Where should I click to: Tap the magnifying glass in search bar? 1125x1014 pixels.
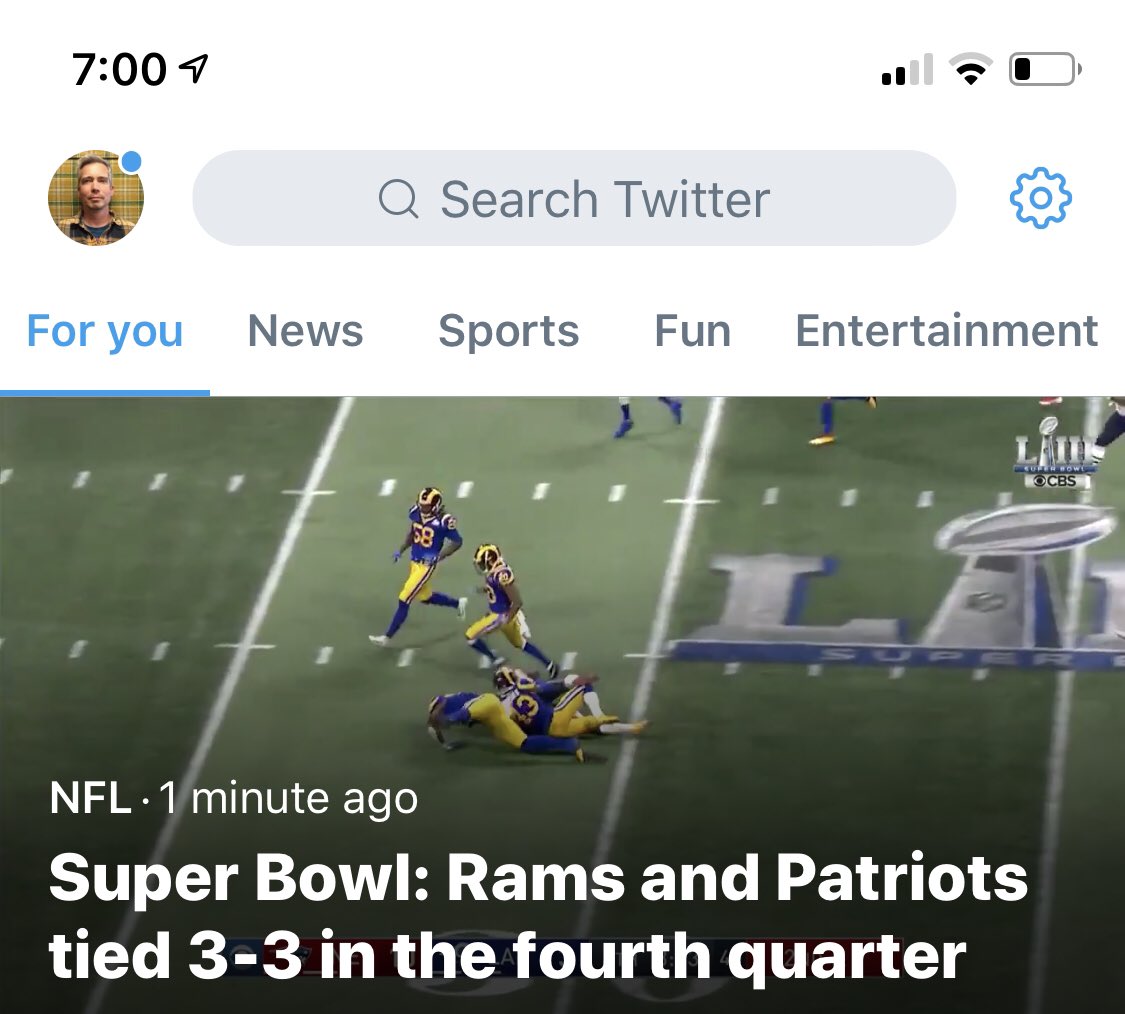coord(398,198)
